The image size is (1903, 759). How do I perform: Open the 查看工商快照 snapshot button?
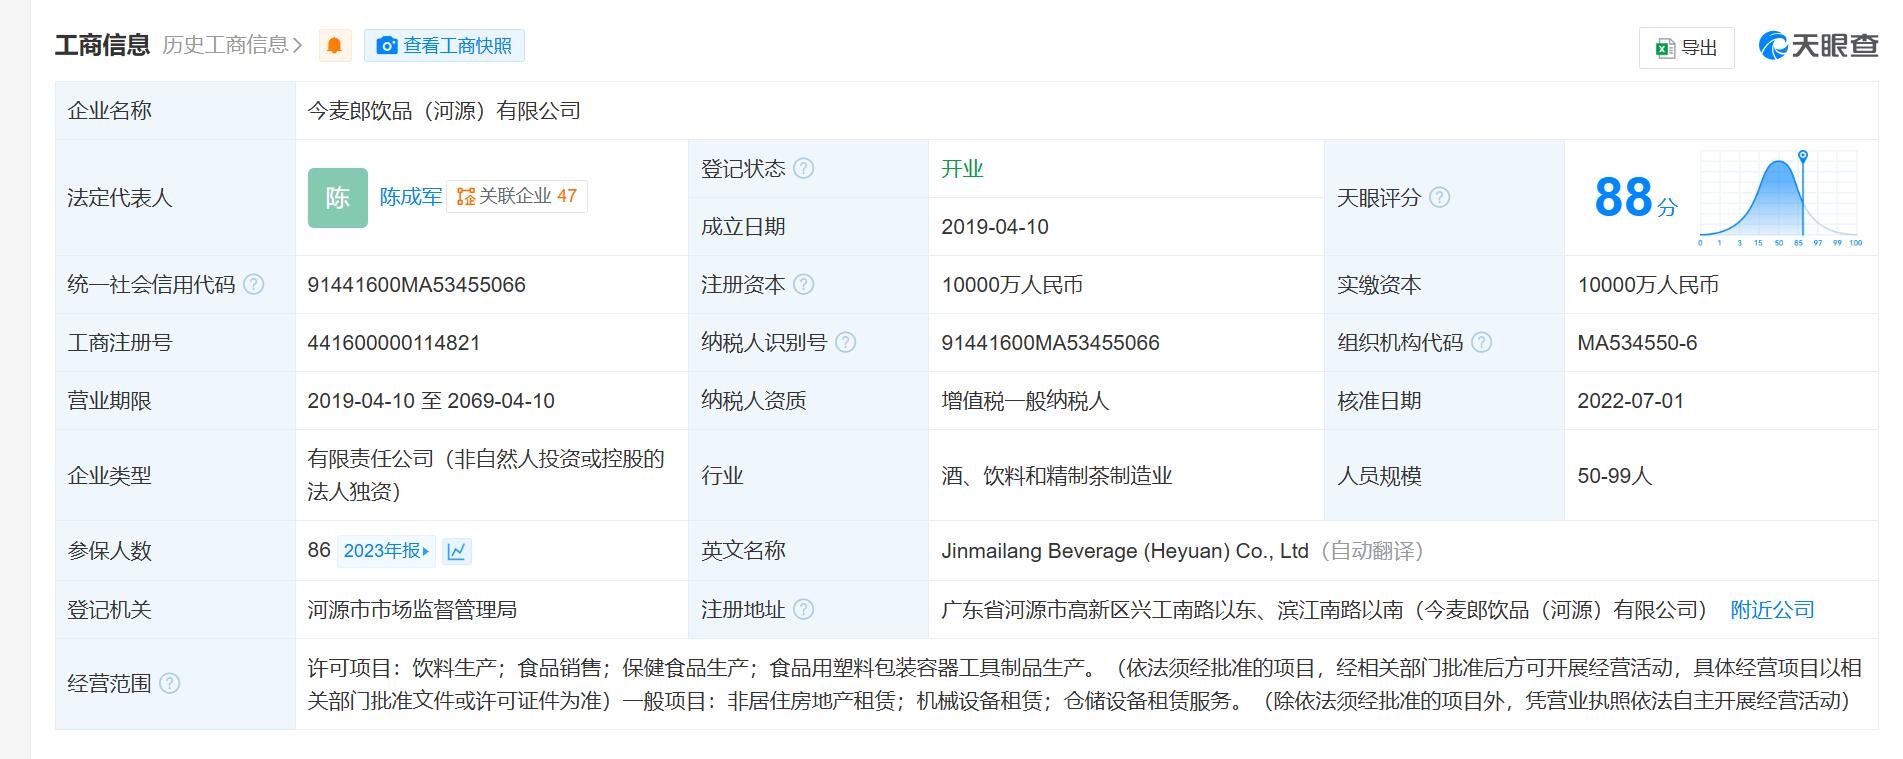444,46
